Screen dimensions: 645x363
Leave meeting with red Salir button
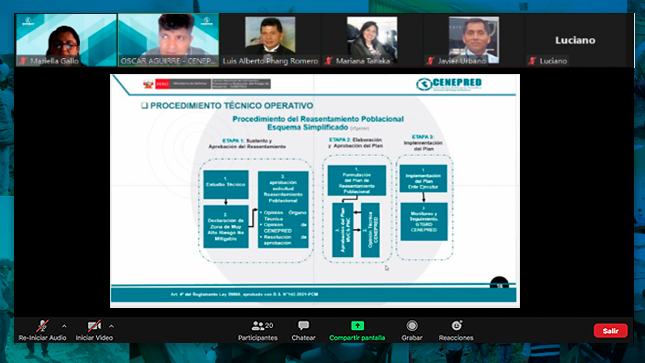pos(610,330)
